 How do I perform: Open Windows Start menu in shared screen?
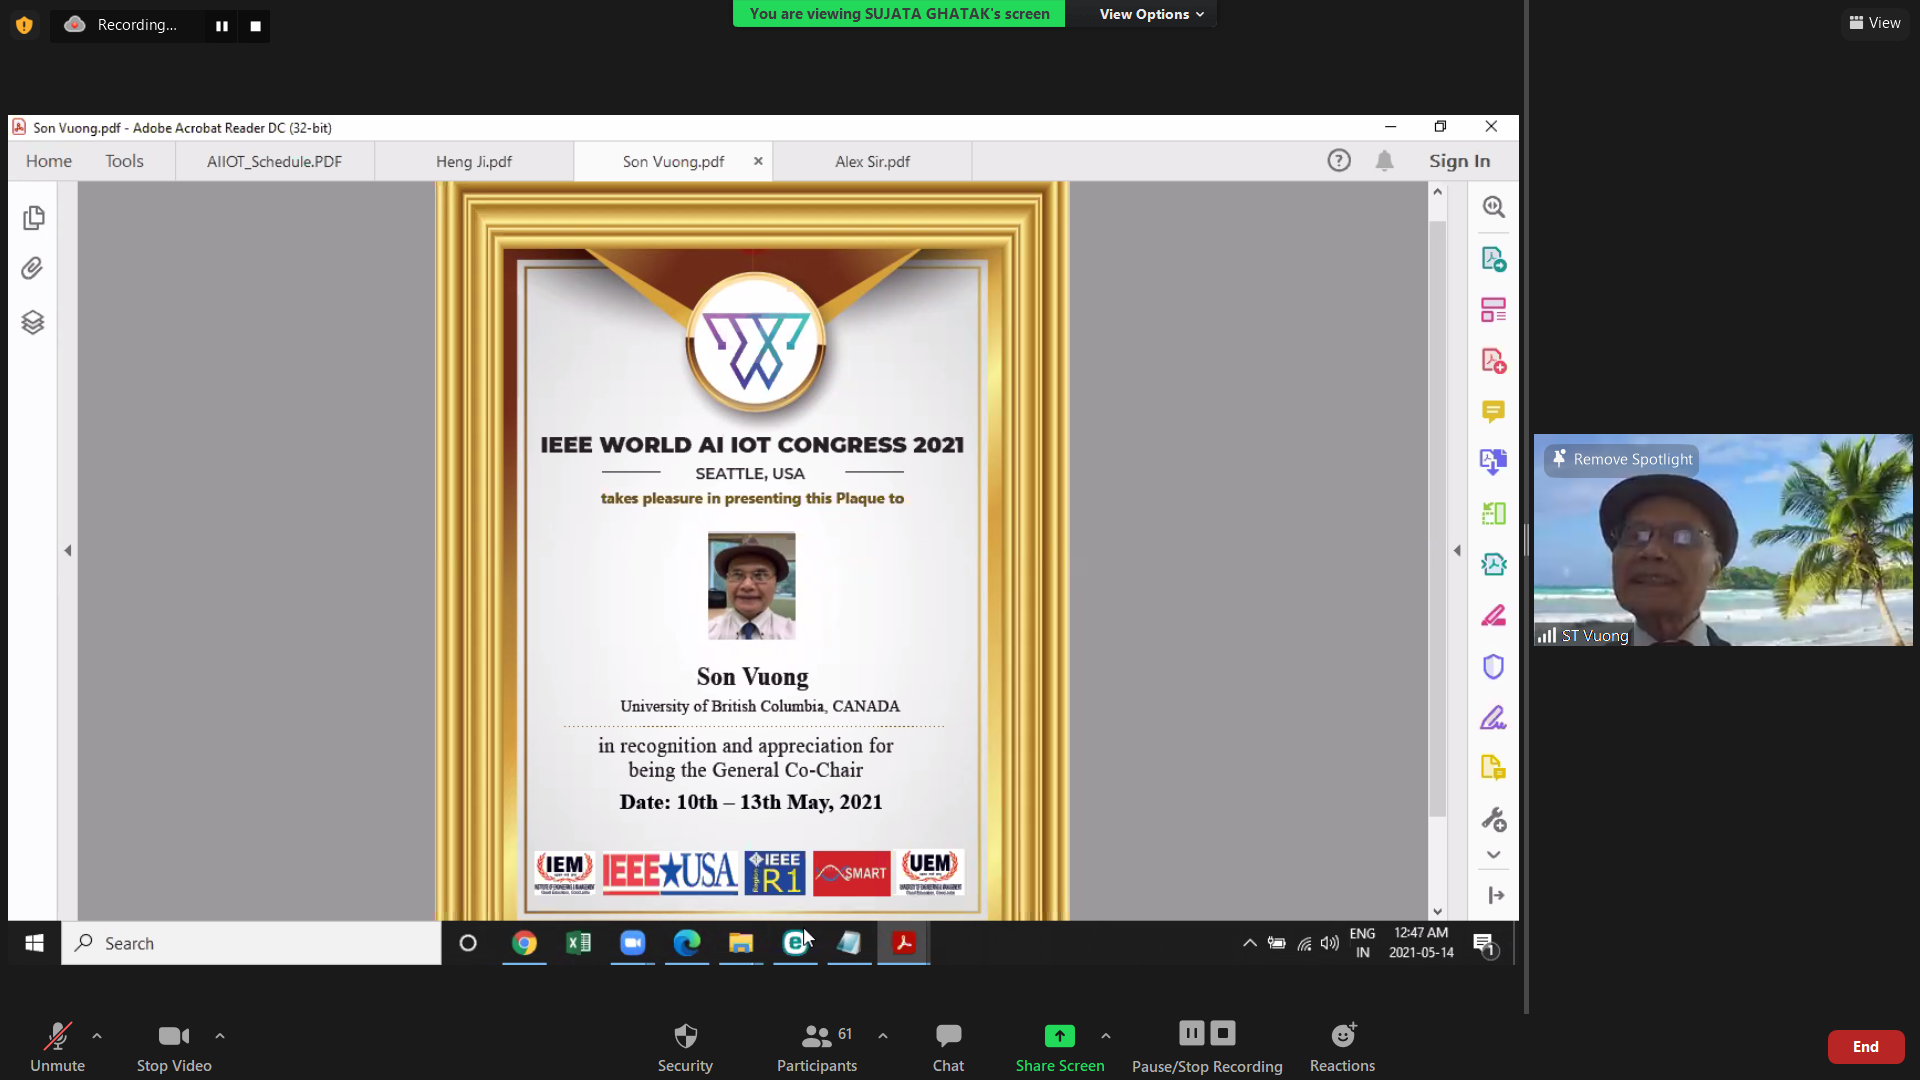click(x=34, y=943)
